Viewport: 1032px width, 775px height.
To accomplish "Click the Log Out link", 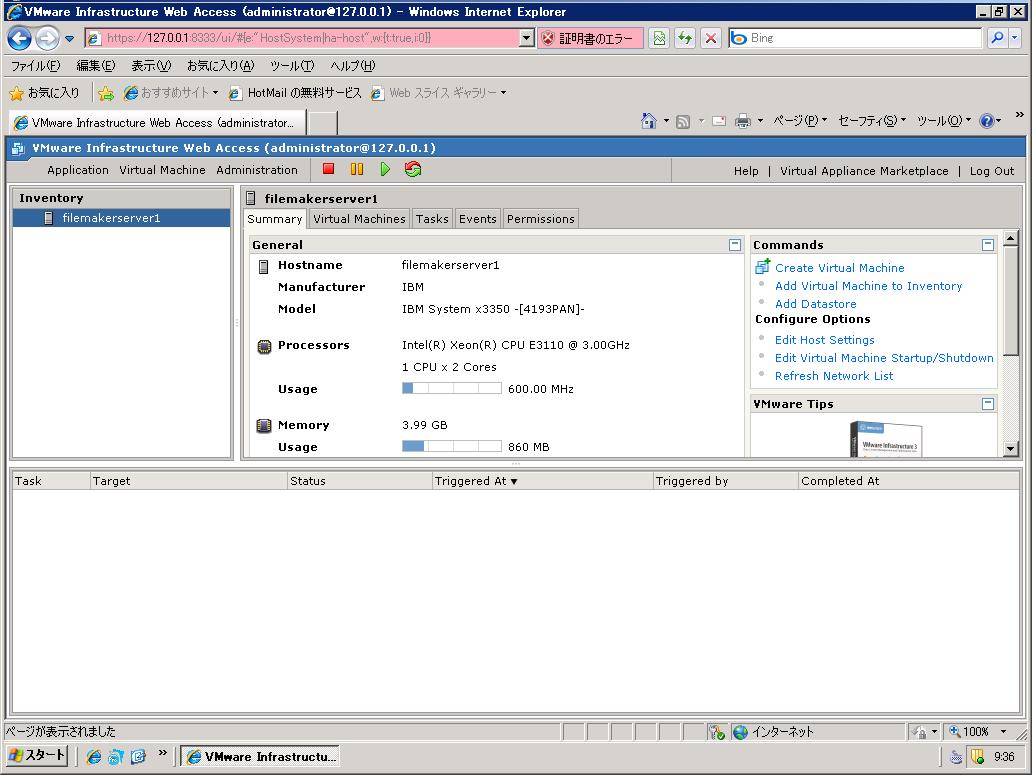I will (x=991, y=171).
